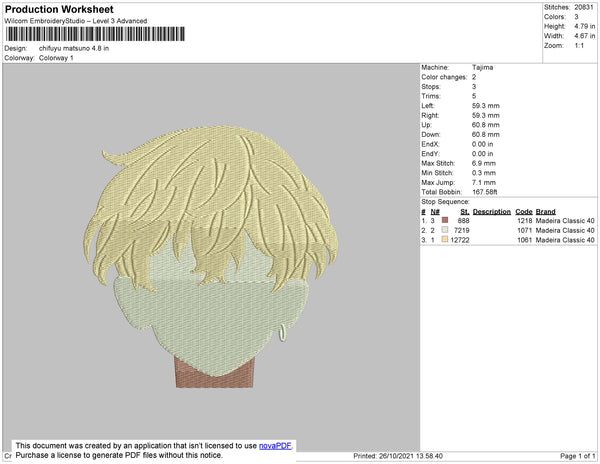Click the Colors value 3
The height and width of the screenshot is (464, 600).
[x=576, y=17]
